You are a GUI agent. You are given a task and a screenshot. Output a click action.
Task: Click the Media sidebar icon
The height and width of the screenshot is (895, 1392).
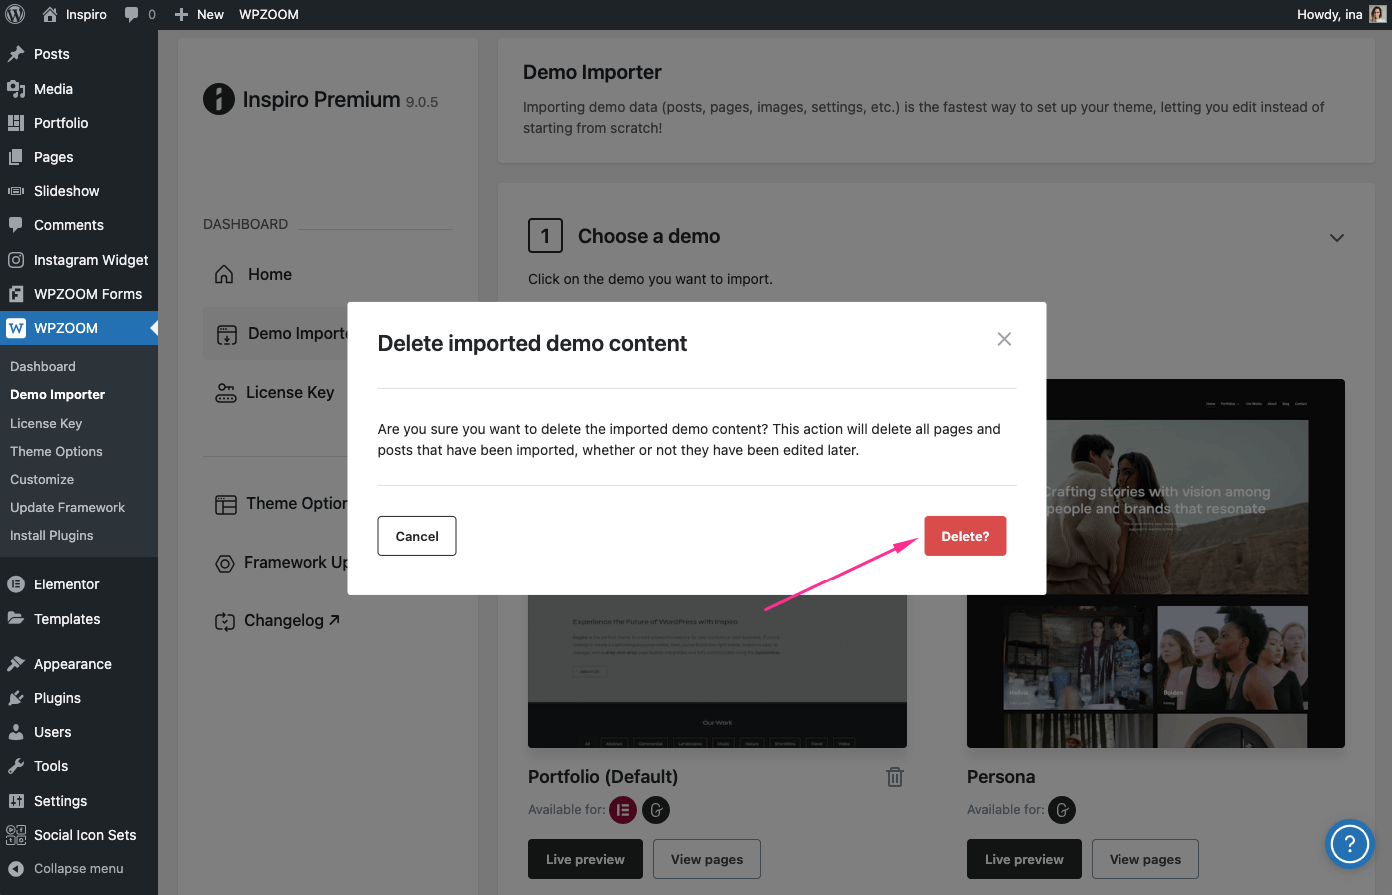click(16, 89)
